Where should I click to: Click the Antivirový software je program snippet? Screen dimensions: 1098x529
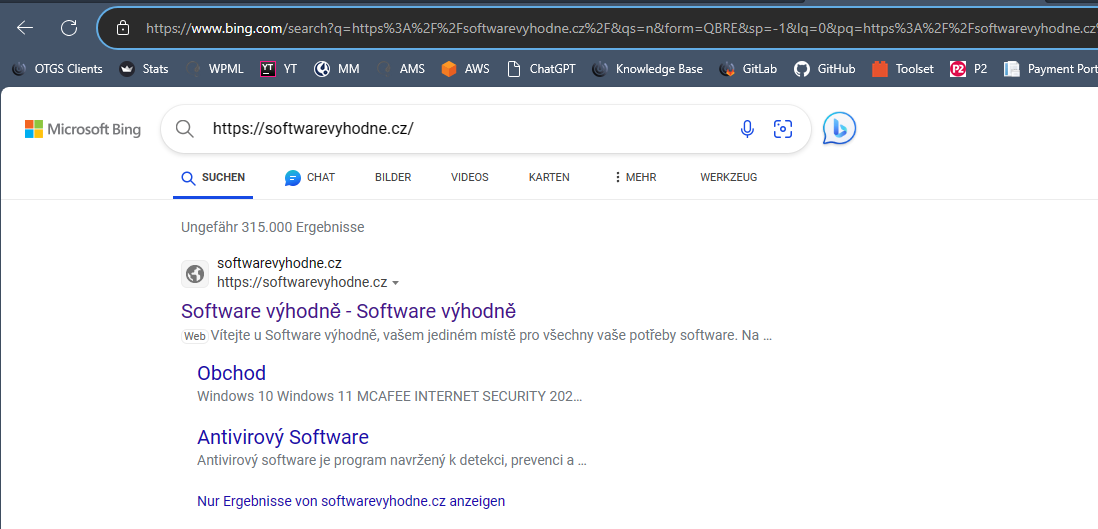point(391,460)
